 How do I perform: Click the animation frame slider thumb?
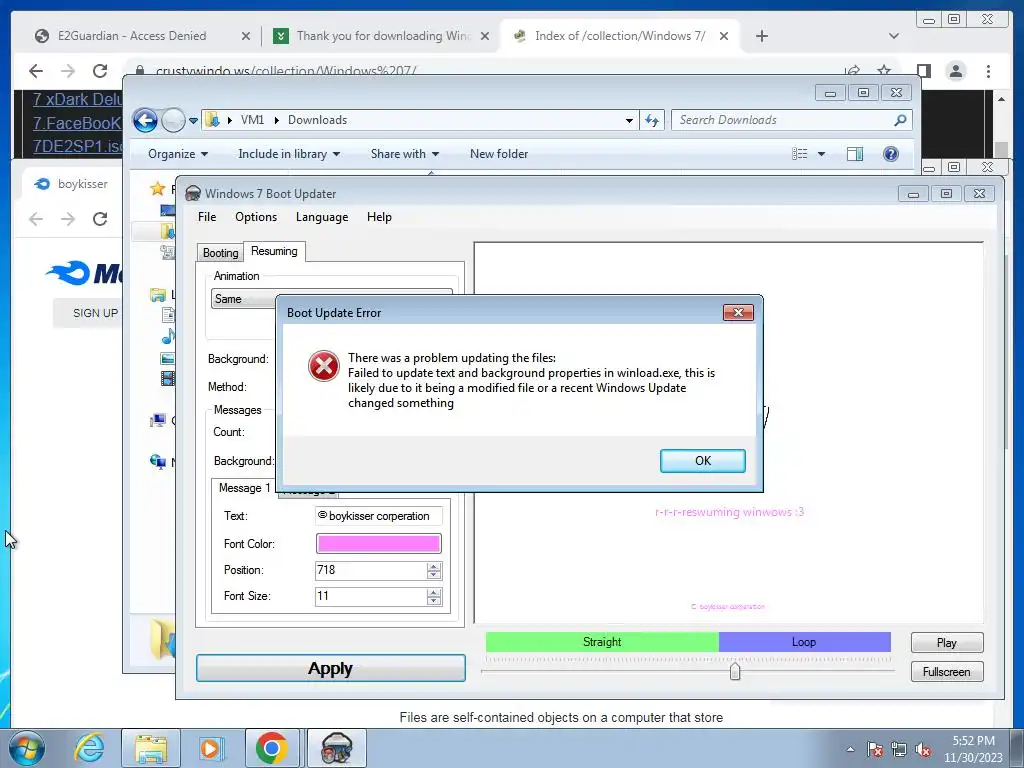[x=735, y=671]
